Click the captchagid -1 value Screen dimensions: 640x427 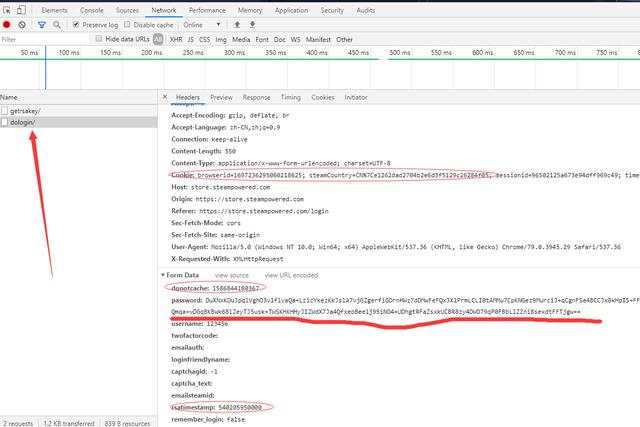(x=214, y=371)
